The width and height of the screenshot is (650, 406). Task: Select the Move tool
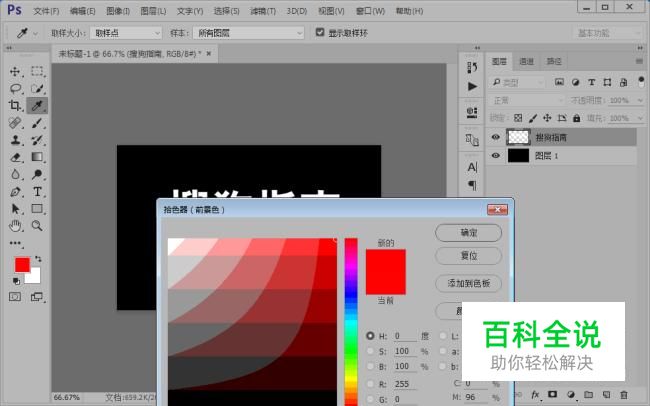pos(15,71)
